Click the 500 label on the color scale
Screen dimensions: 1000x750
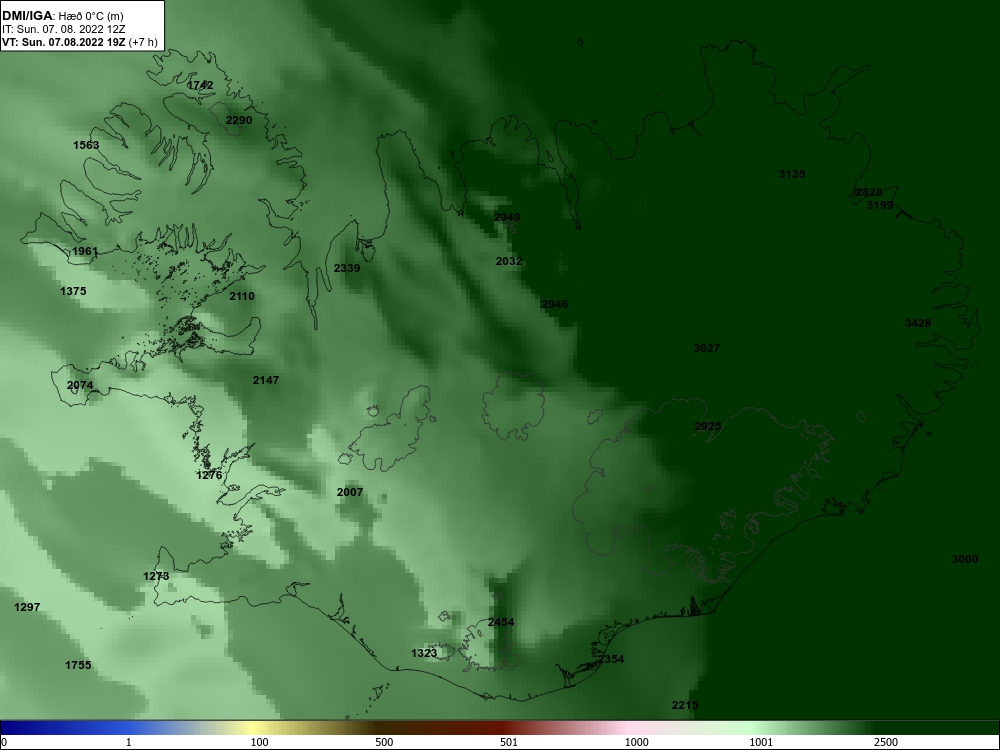pyautogui.click(x=384, y=742)
